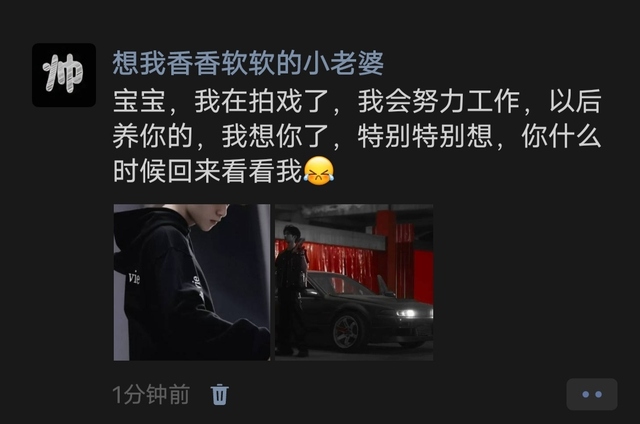The height and width of the screenshot is (424, 640).
Task: Delete the post with the trash icon
Action: click(x=219, y=395)
